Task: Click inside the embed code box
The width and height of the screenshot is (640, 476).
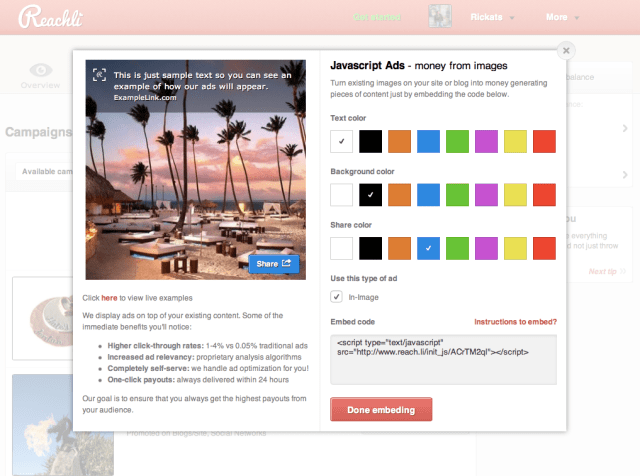Action: coord(443,360)
